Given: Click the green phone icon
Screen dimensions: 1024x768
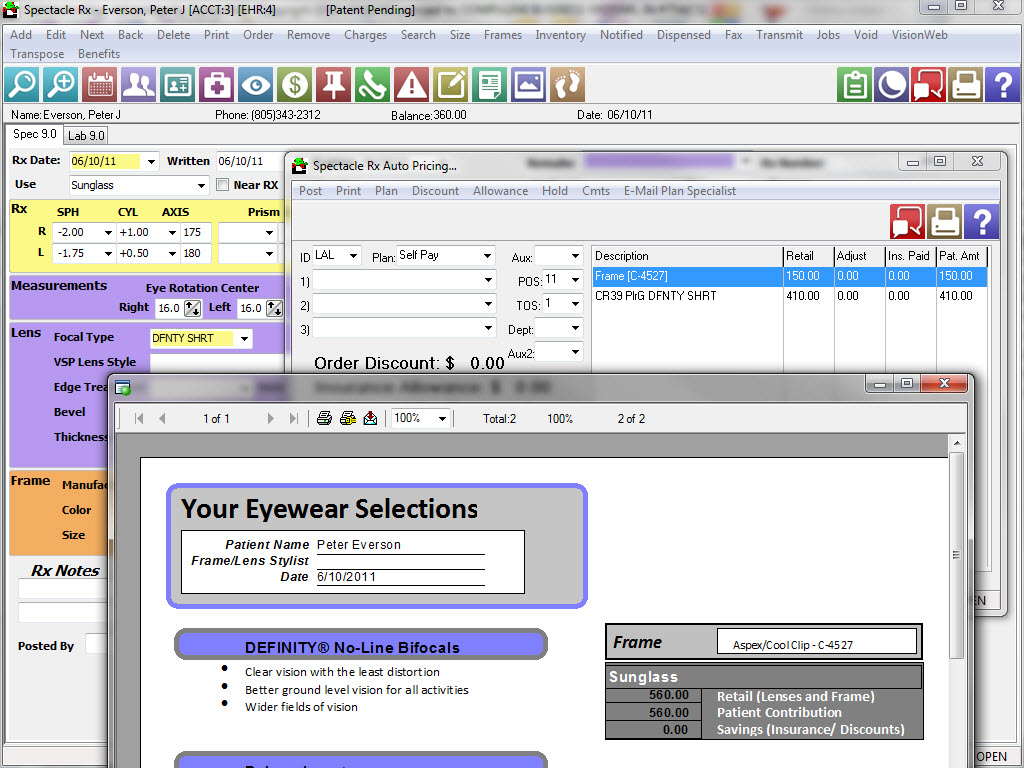Looking at the screenshot, I should 372,84.
